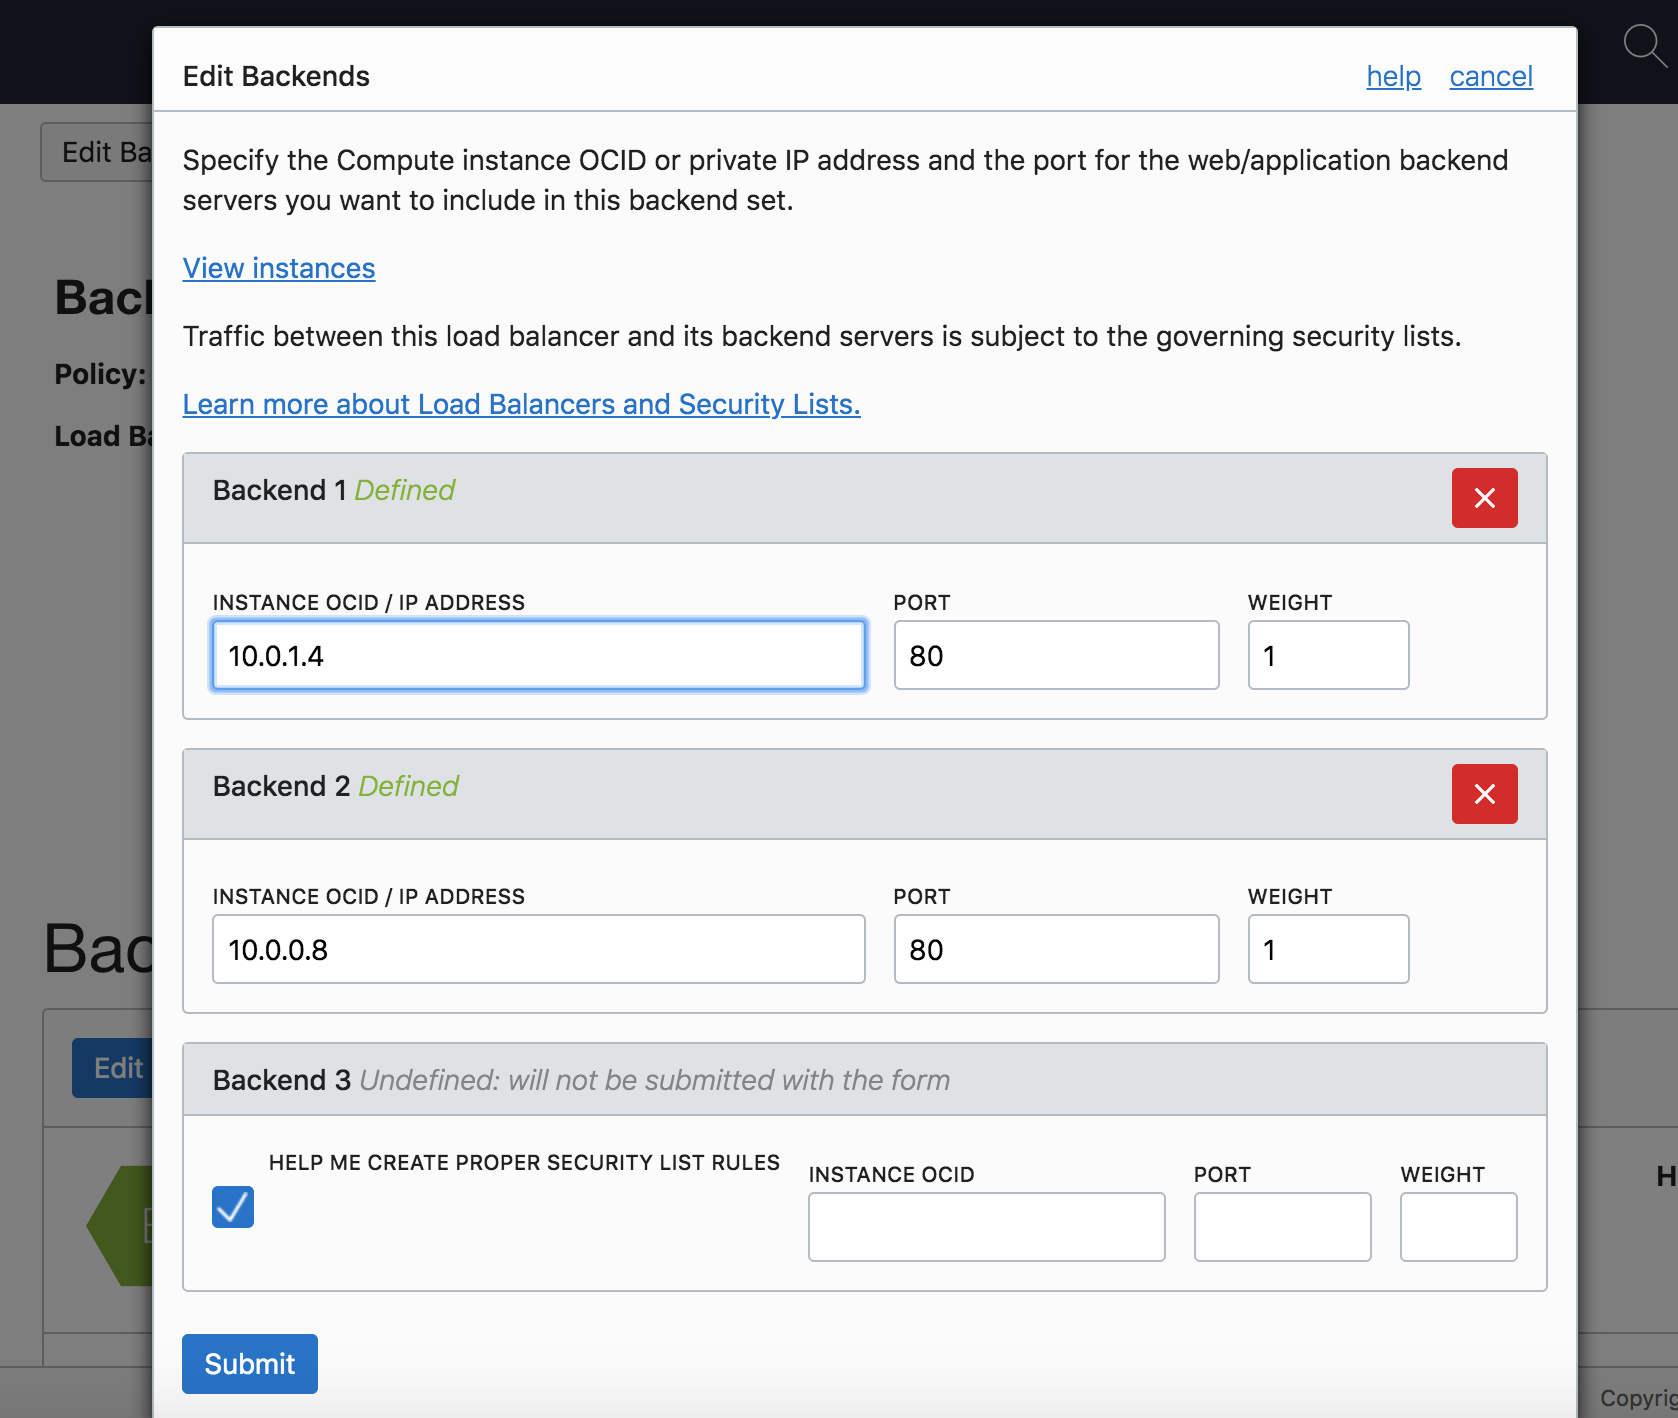Click Backend 1 port field

click(x=1056, y=656)
